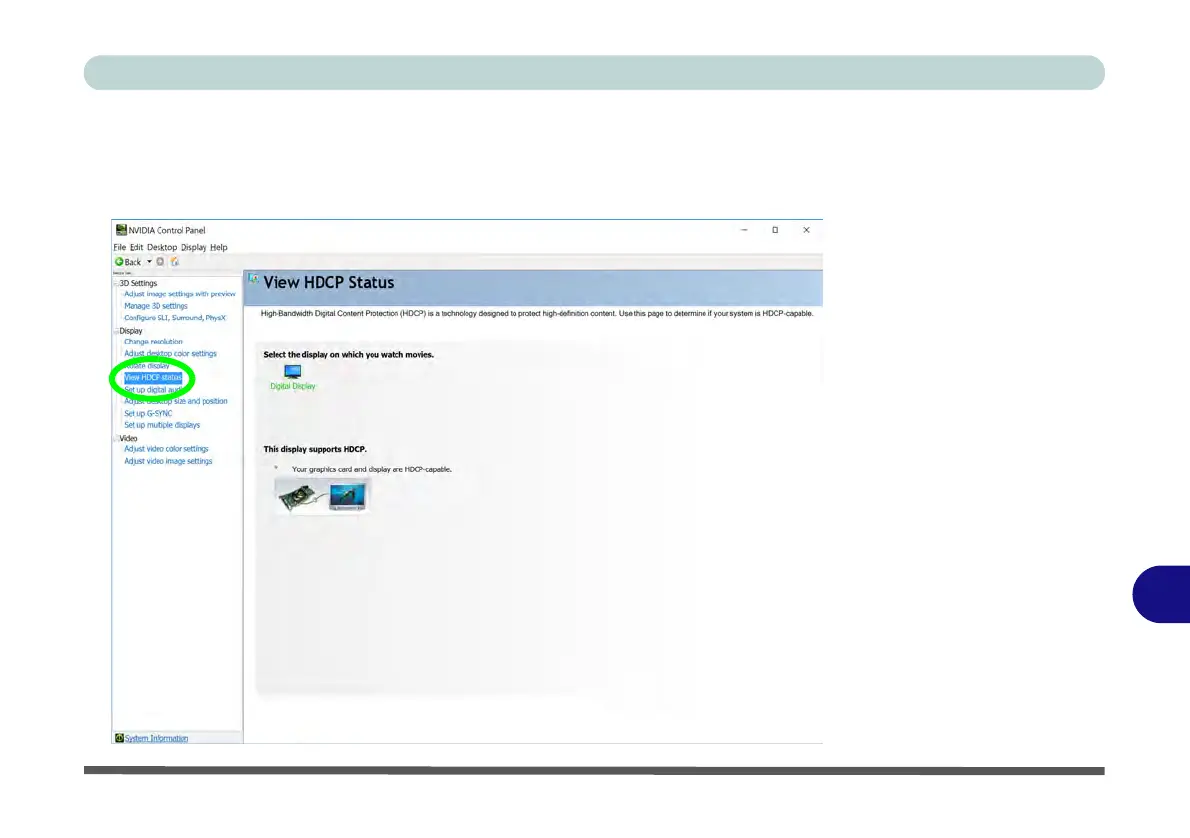The image size is (1190, 838).
Task: Maximize the NVIDIA Control Panel window
Action: (x=775, y=230)
